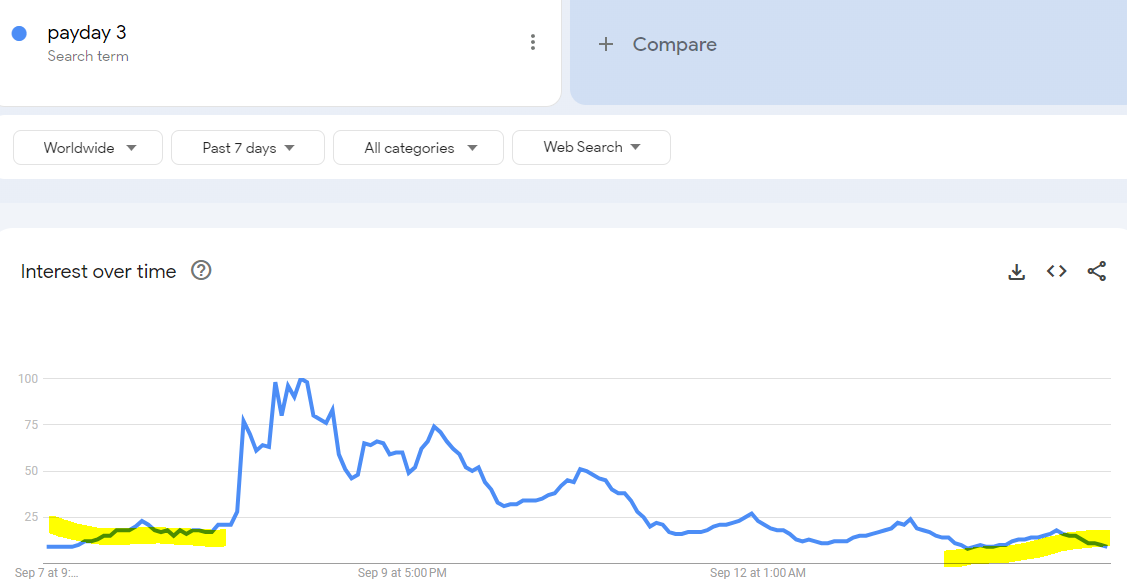Open three-dot menu for payday 3
Screen dimensions: 1127x579
coord(533,42)
